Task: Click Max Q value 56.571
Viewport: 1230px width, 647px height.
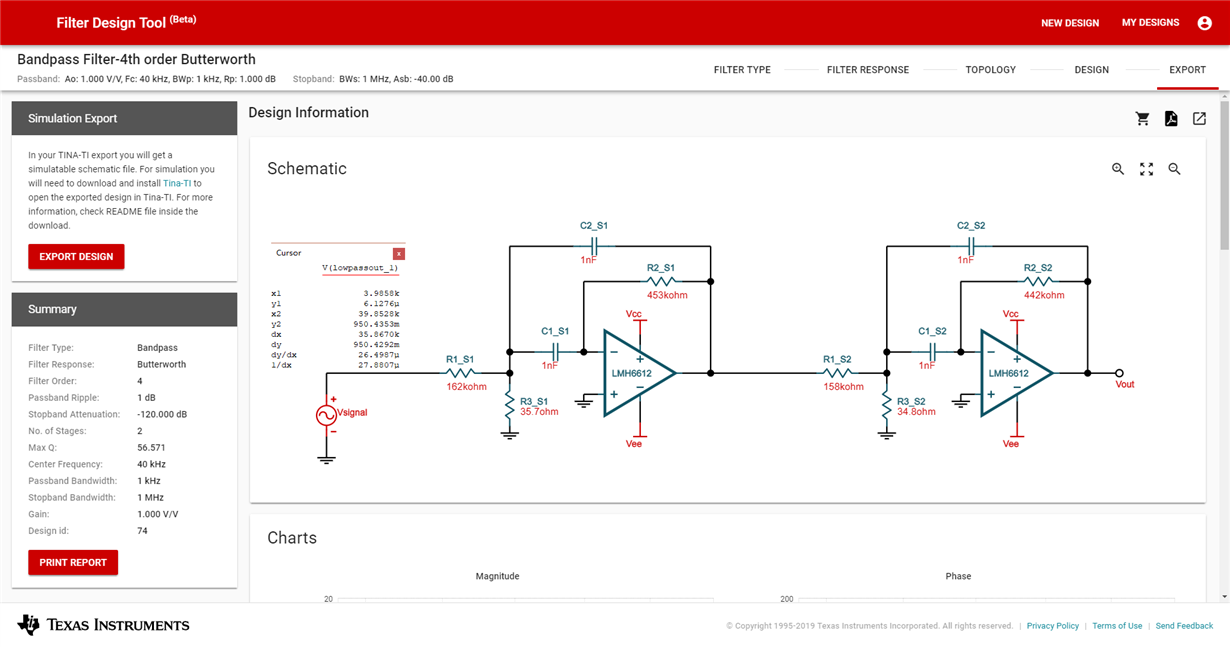Action: pos(152,448)
